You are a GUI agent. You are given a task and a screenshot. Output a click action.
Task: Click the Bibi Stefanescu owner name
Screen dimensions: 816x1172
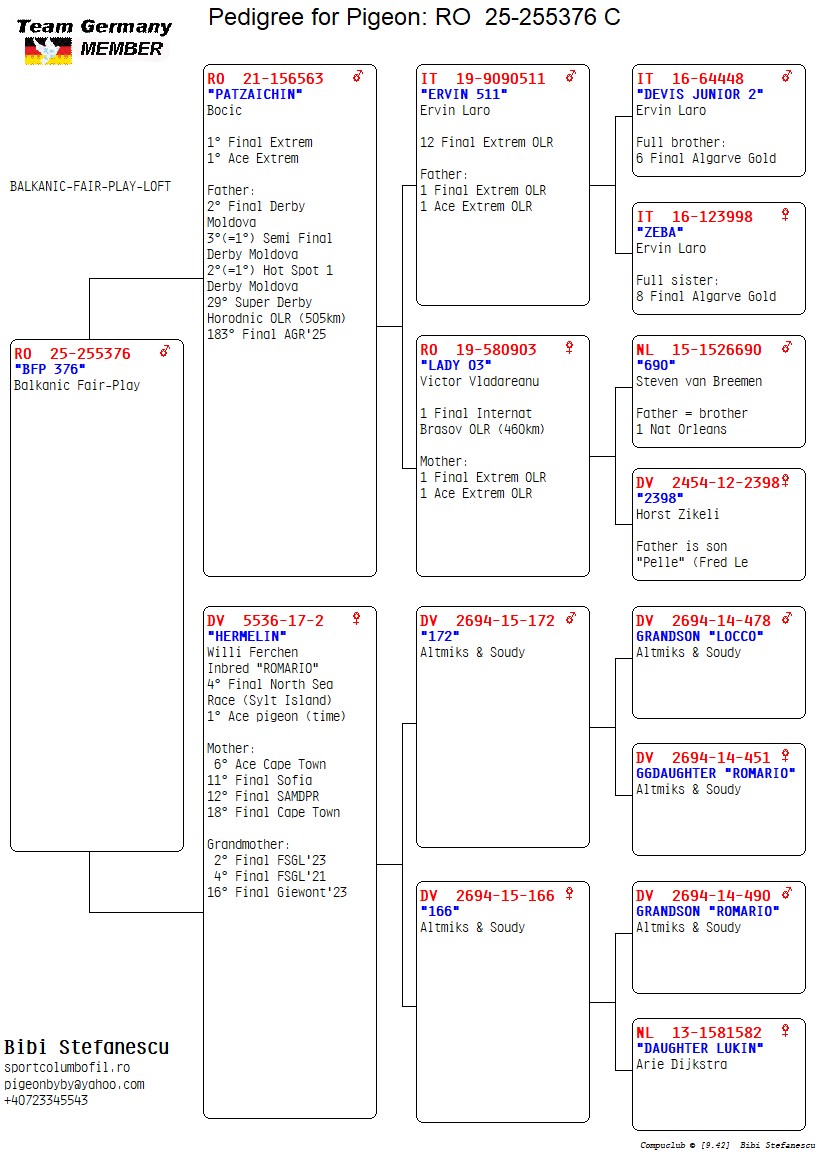87,1046
